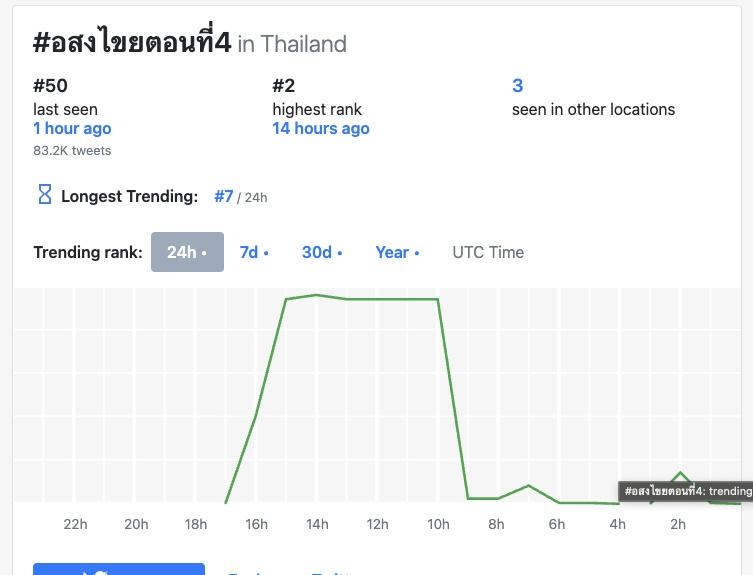Click the '3' other locations link

click(x=517, y=86)
